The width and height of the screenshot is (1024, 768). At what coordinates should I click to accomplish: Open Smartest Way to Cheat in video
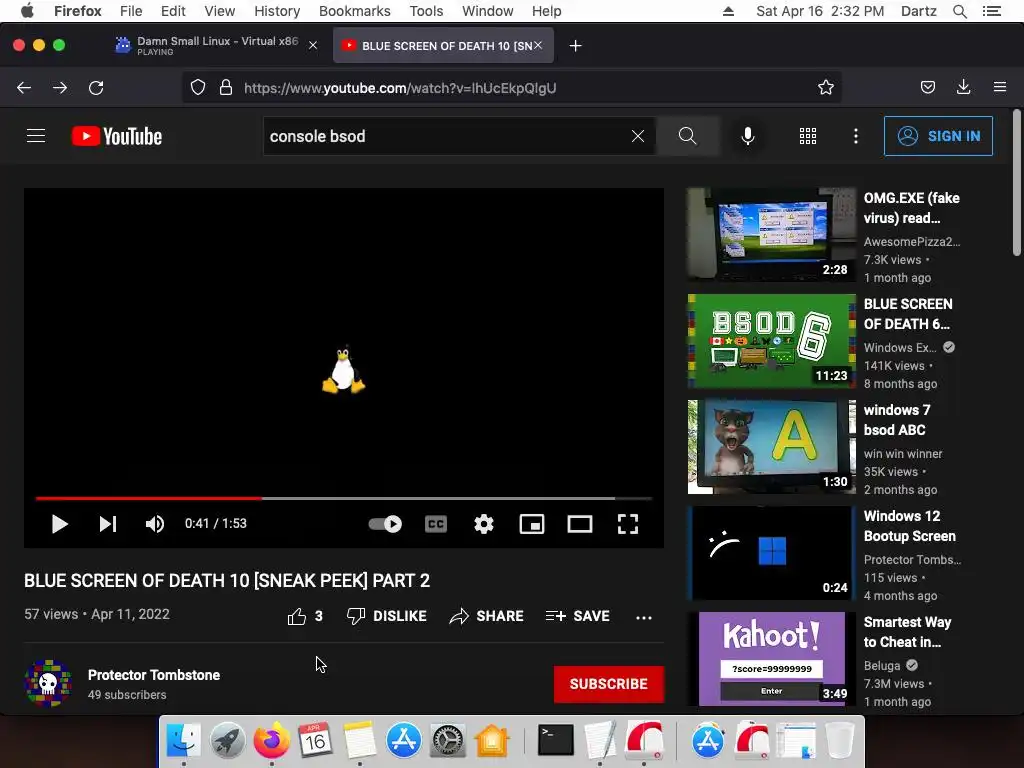click(907, 632)
